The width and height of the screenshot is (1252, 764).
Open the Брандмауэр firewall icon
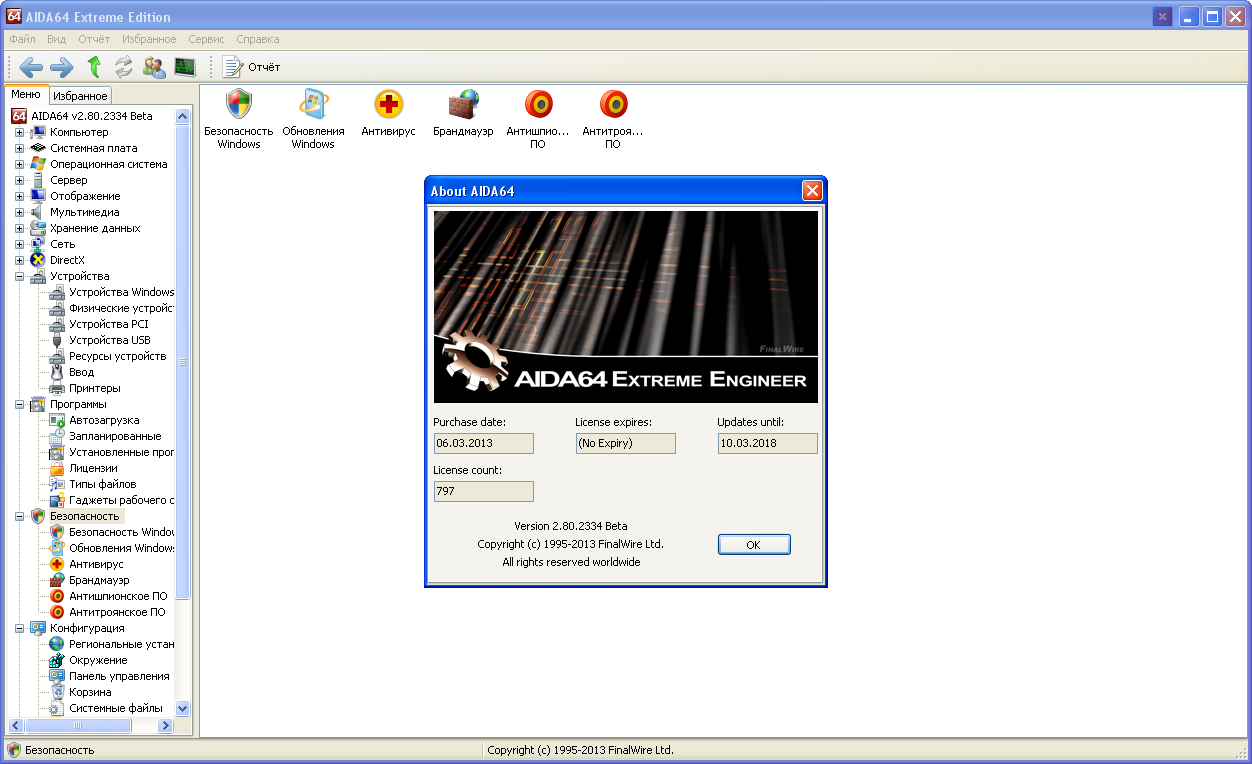point(463,105)
